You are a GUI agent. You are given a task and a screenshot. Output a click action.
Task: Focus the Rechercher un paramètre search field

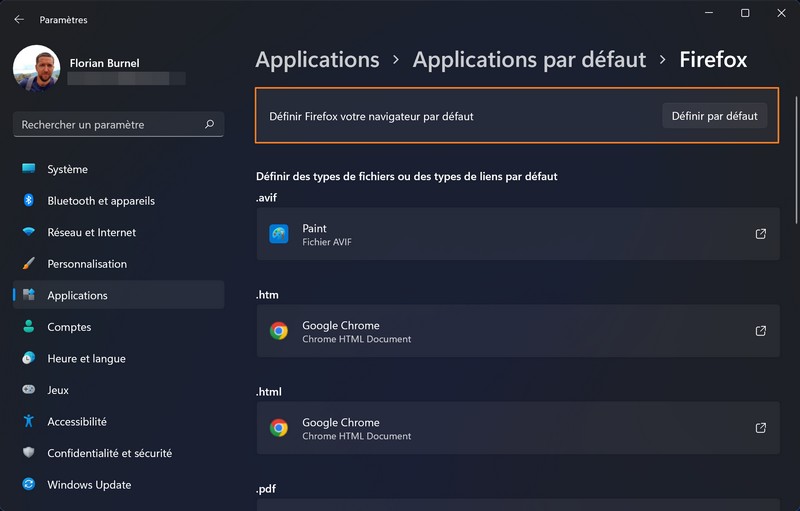[118, 124]
